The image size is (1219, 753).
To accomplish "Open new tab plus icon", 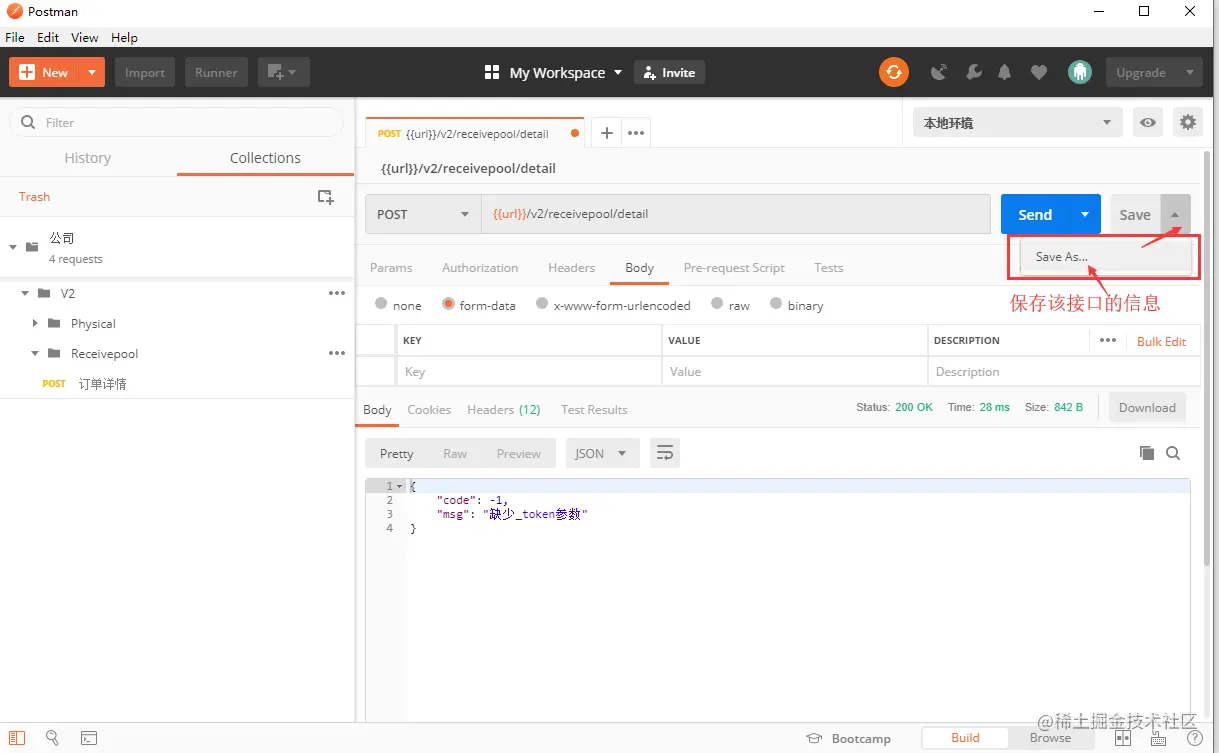I will tap(606, 133).
